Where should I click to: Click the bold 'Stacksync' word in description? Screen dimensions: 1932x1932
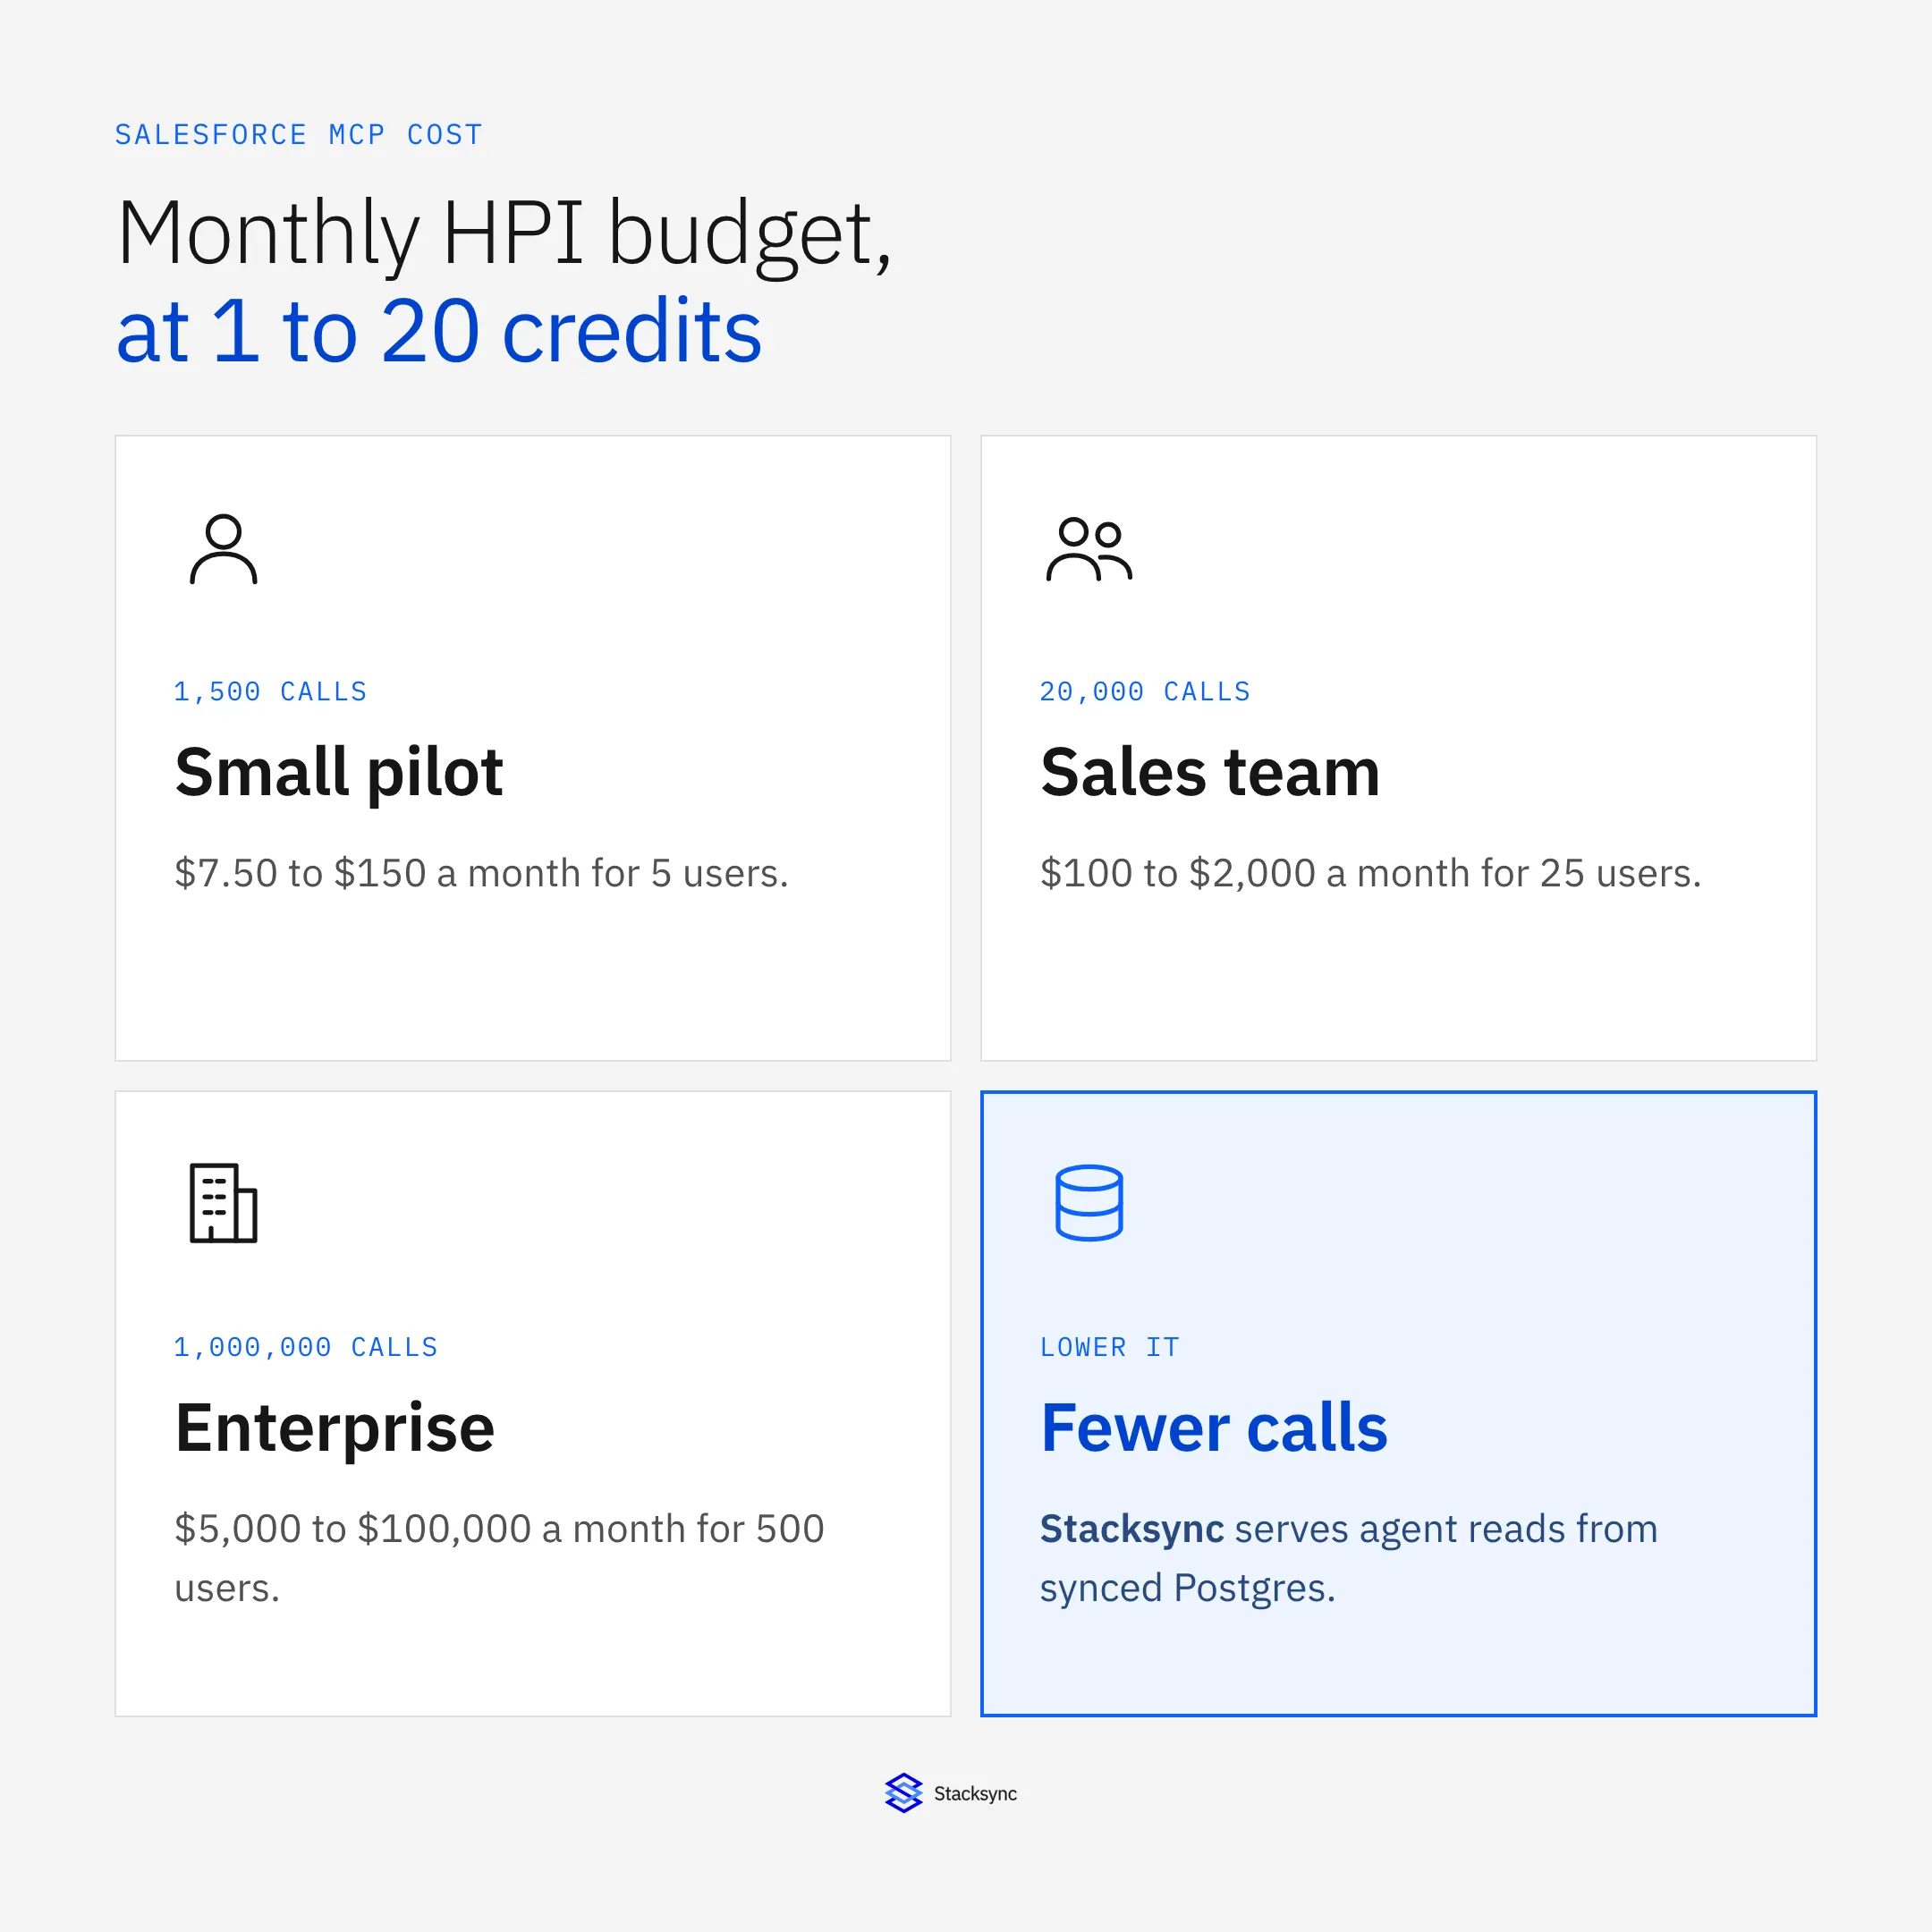[x=1132, y=1530]
